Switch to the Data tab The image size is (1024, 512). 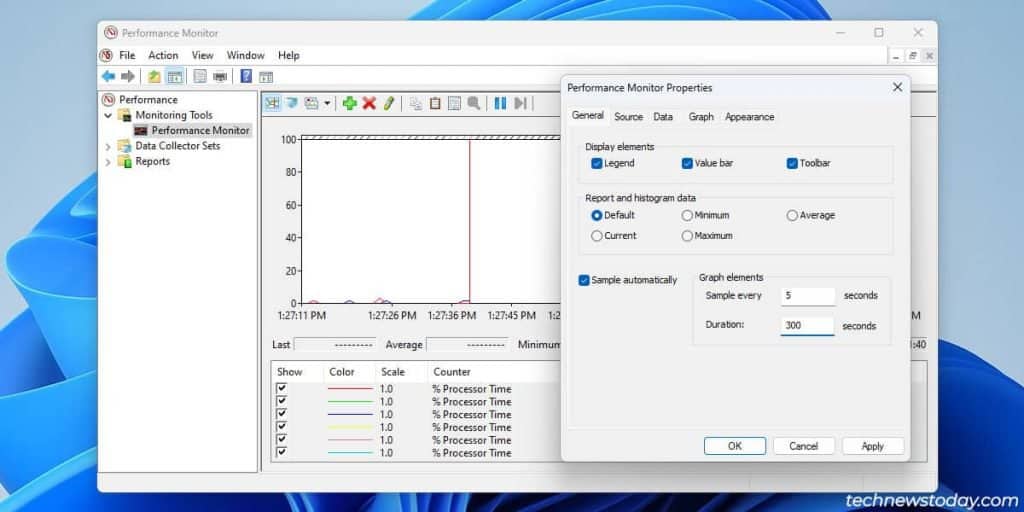coord(663,117)
